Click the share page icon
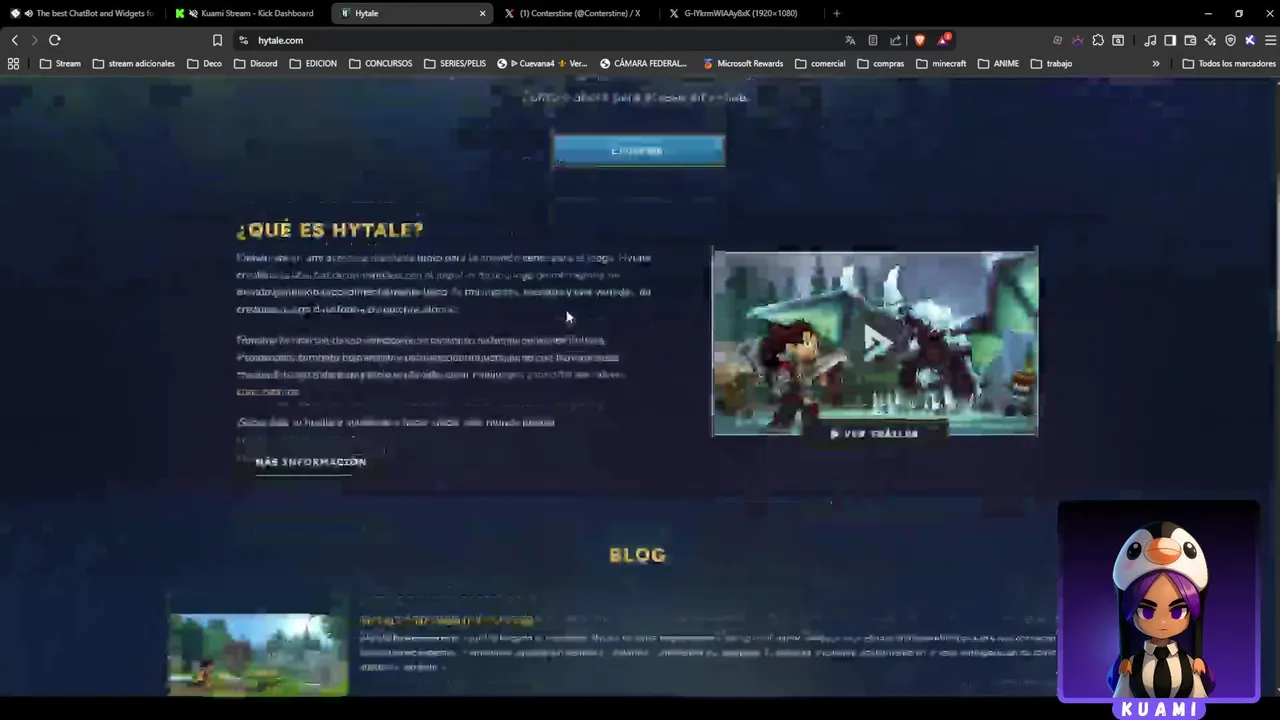This screenshot has height=720, width=1280. (x=895, y=40)
